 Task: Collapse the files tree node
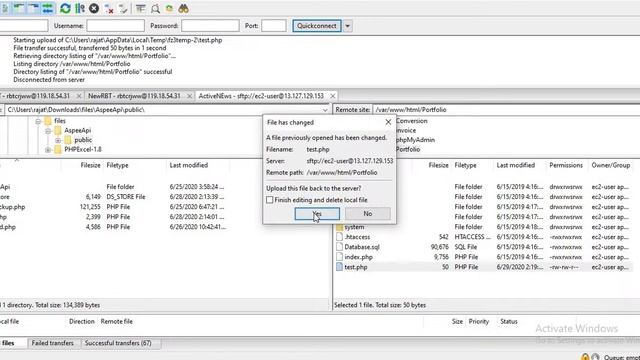tap(38, 121)
